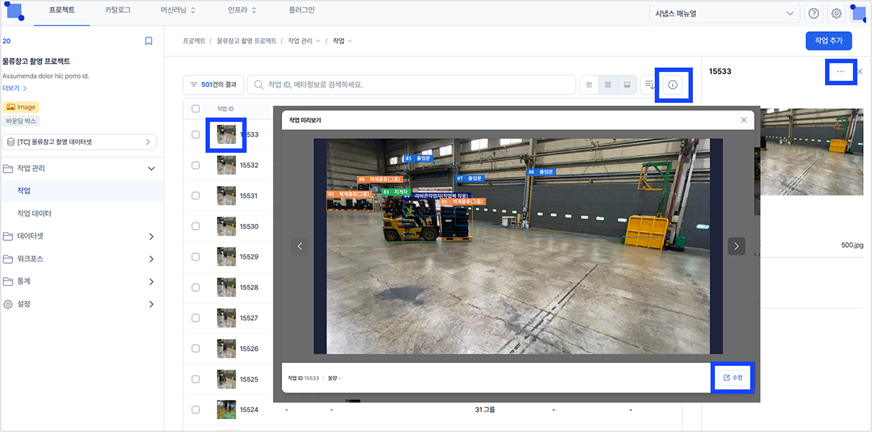The image size is (872, 432).
Task: Click the 작업 추가 button
Action: 829,41
